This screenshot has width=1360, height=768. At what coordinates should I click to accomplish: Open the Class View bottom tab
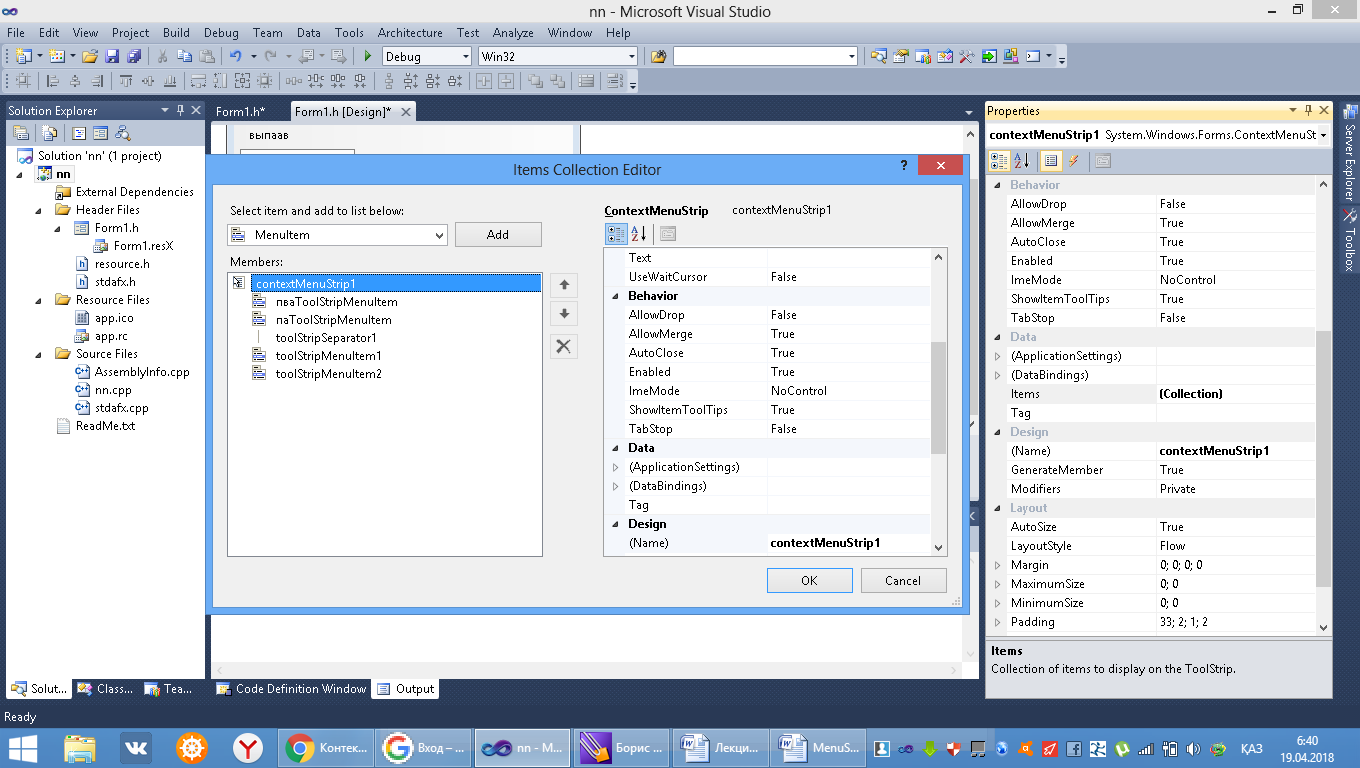106,689
